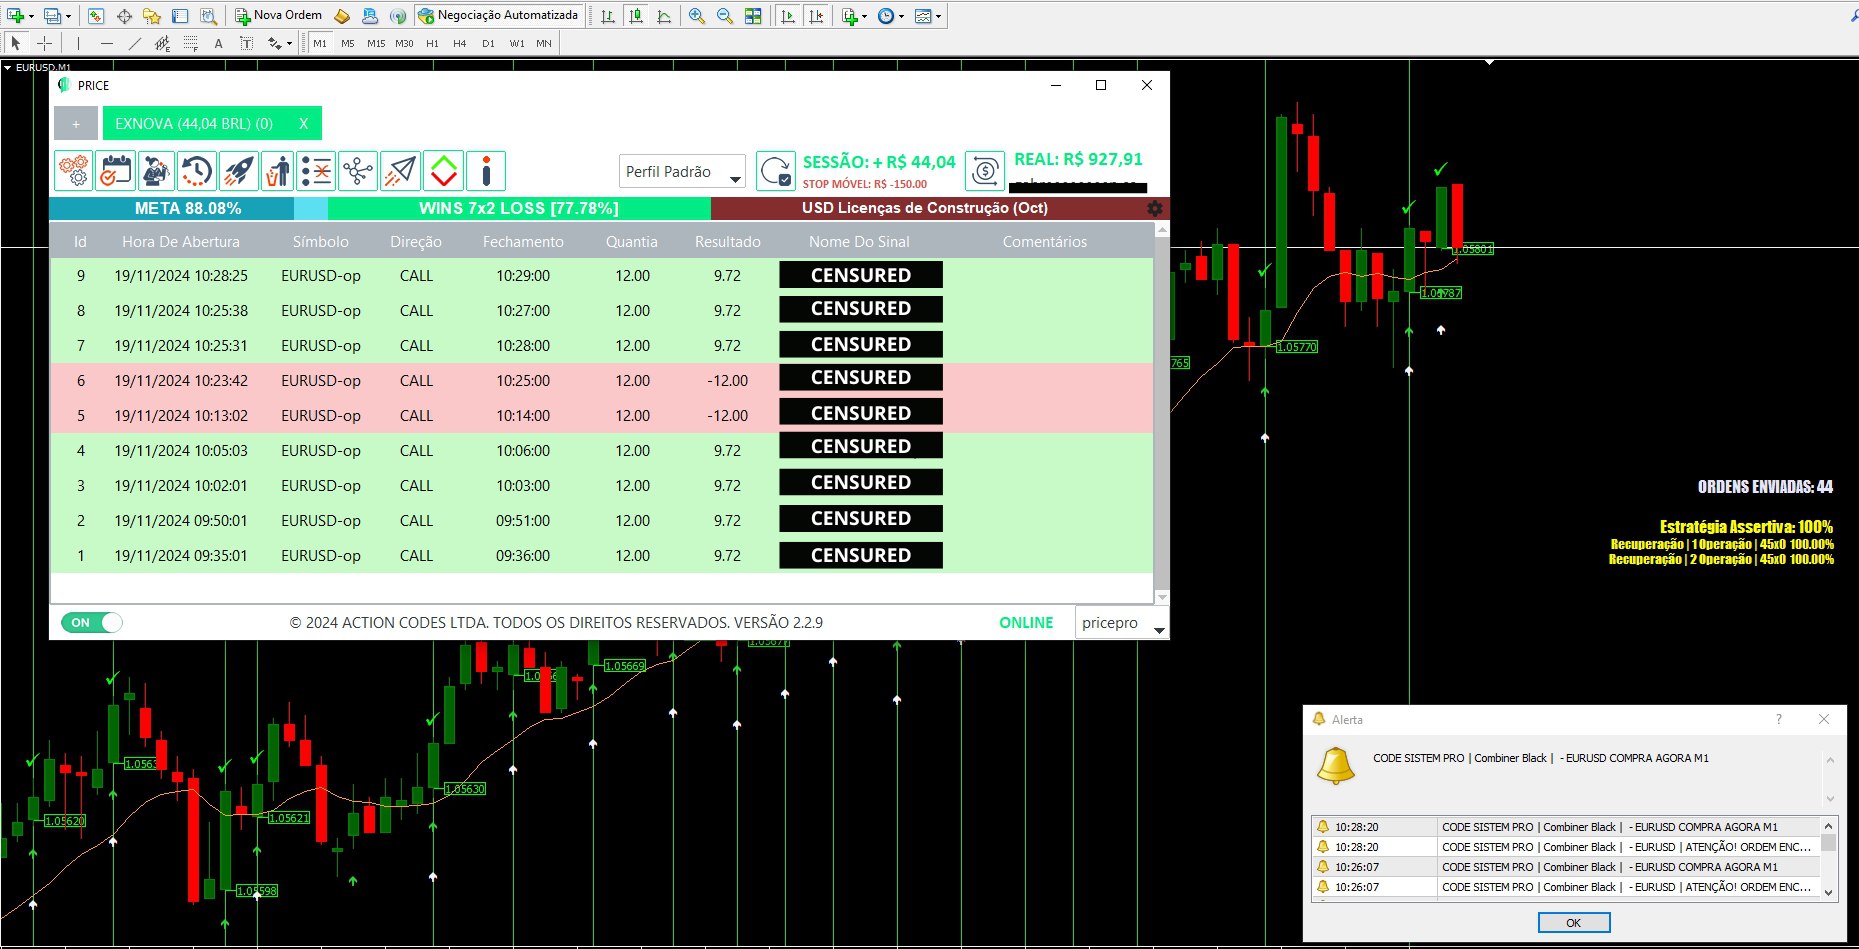Screen dimensions: 1859x949
Task: Open the Telegram paper plane icon
Action: [x=400, y=170]
